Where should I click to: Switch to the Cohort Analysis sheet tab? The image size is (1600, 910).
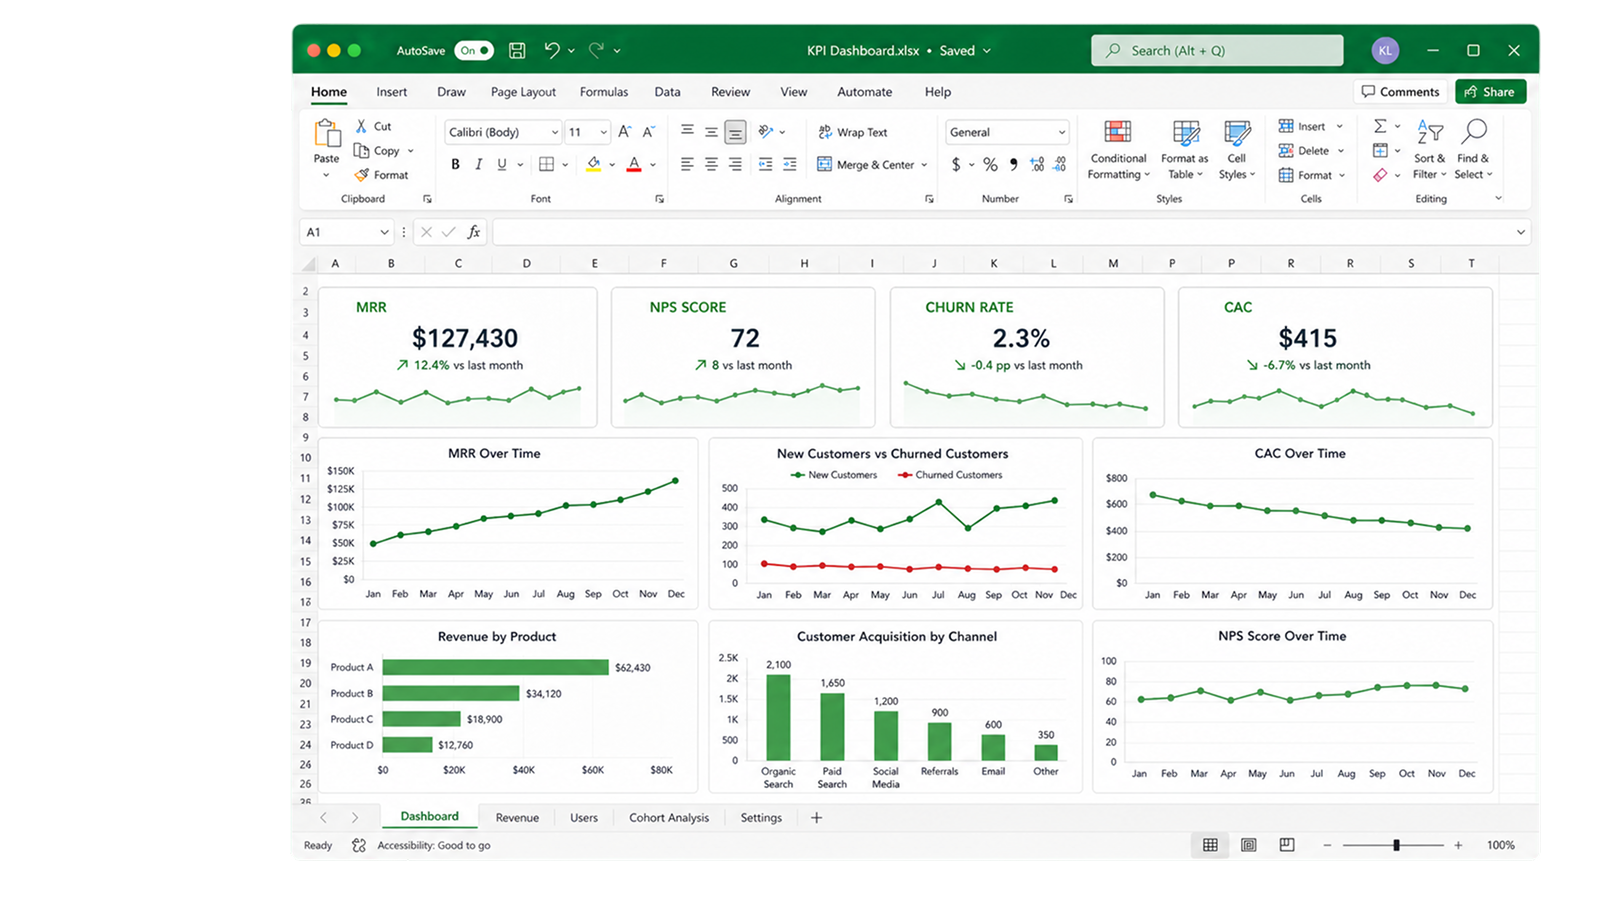pyautogui.click(x=669, y=817)
